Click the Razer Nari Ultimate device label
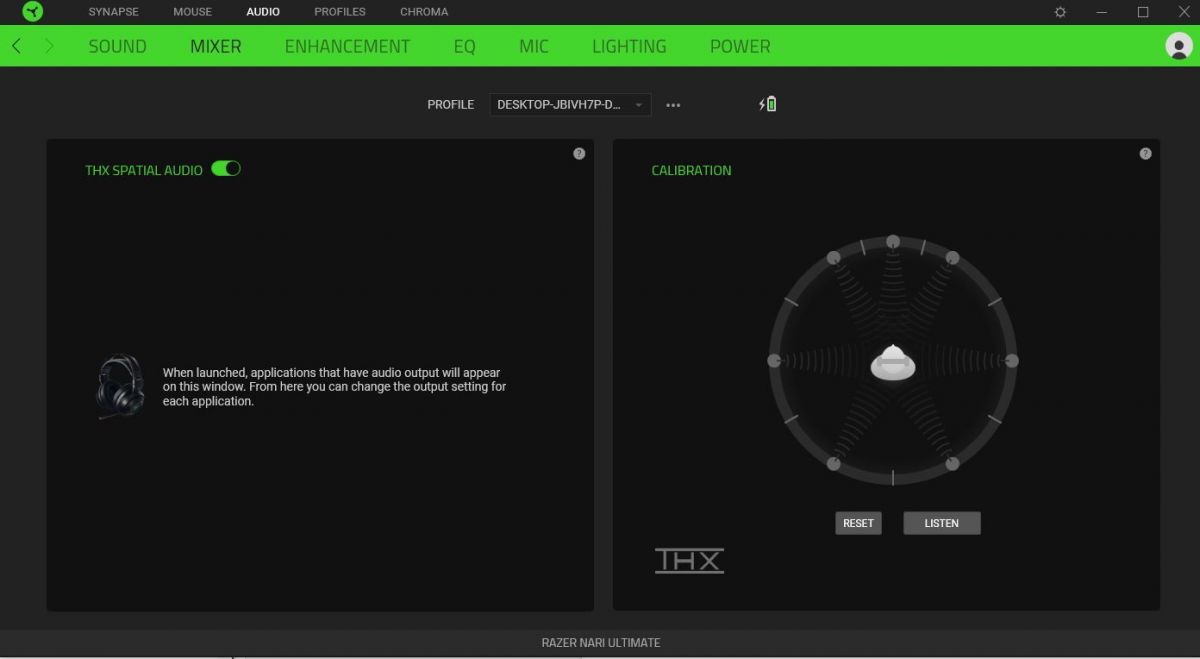 pyautogui.click(x=601, y=643)
